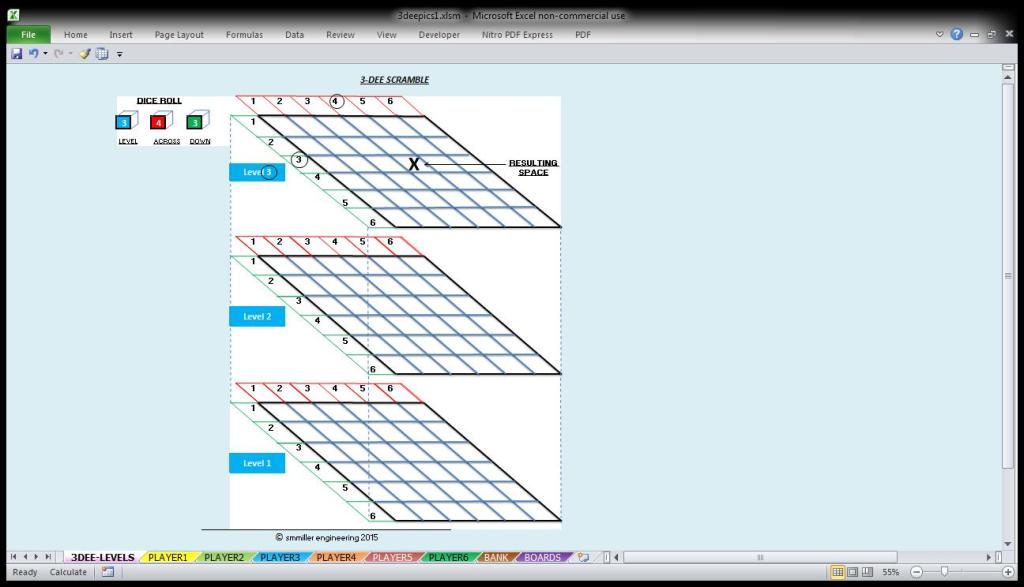This screenshot has width=1024, height=587.
Task: Click the broom-style icon in Quick Access Toolbar
Action: pos(85,54)
